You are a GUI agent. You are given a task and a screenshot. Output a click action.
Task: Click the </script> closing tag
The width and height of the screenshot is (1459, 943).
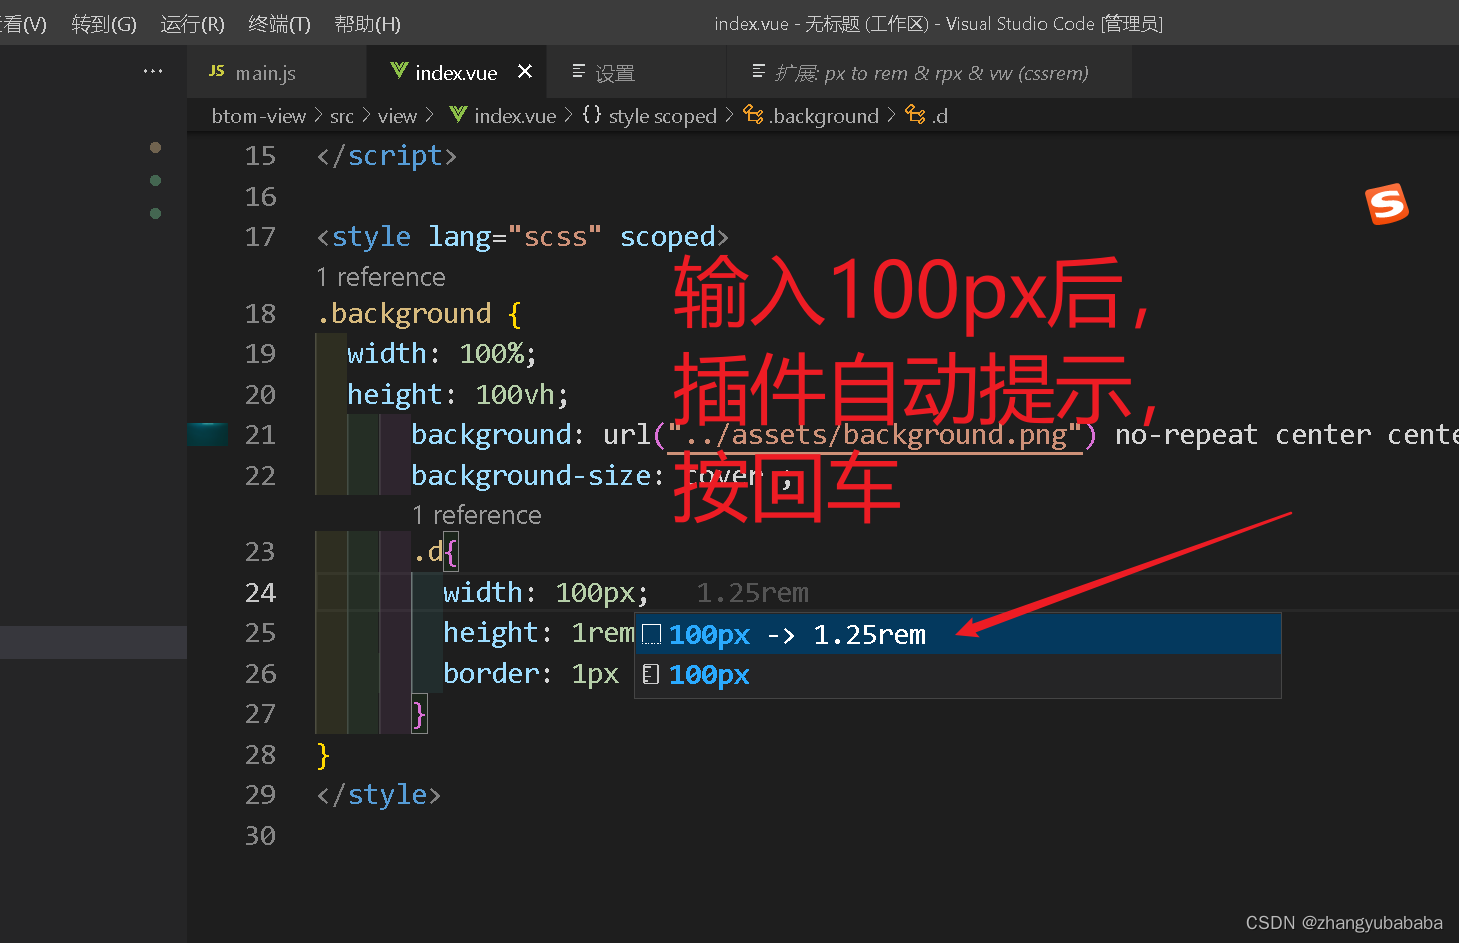click(387, 156)
